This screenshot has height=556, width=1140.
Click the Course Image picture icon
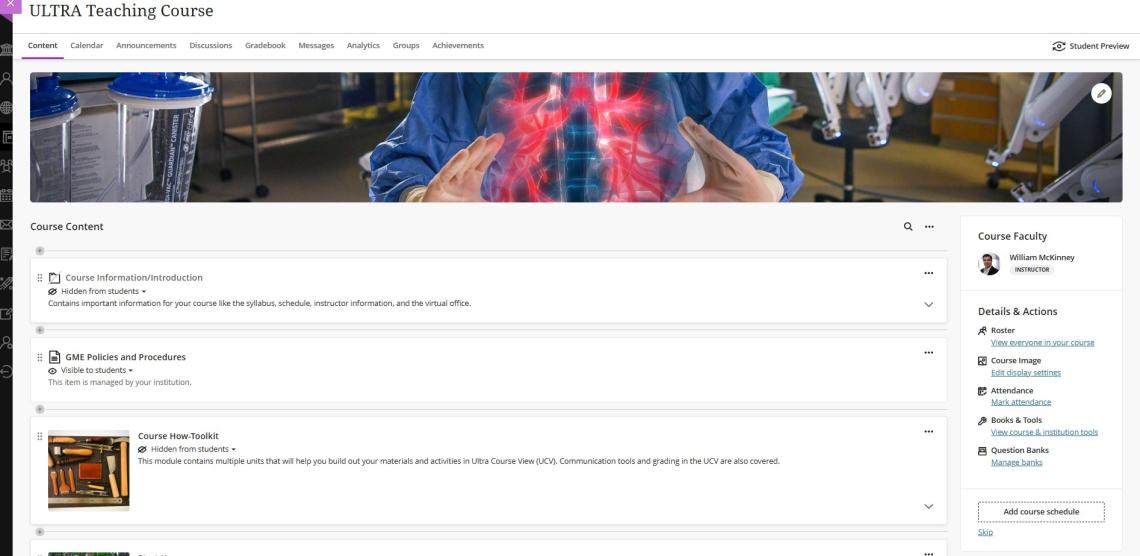(982, 360)
